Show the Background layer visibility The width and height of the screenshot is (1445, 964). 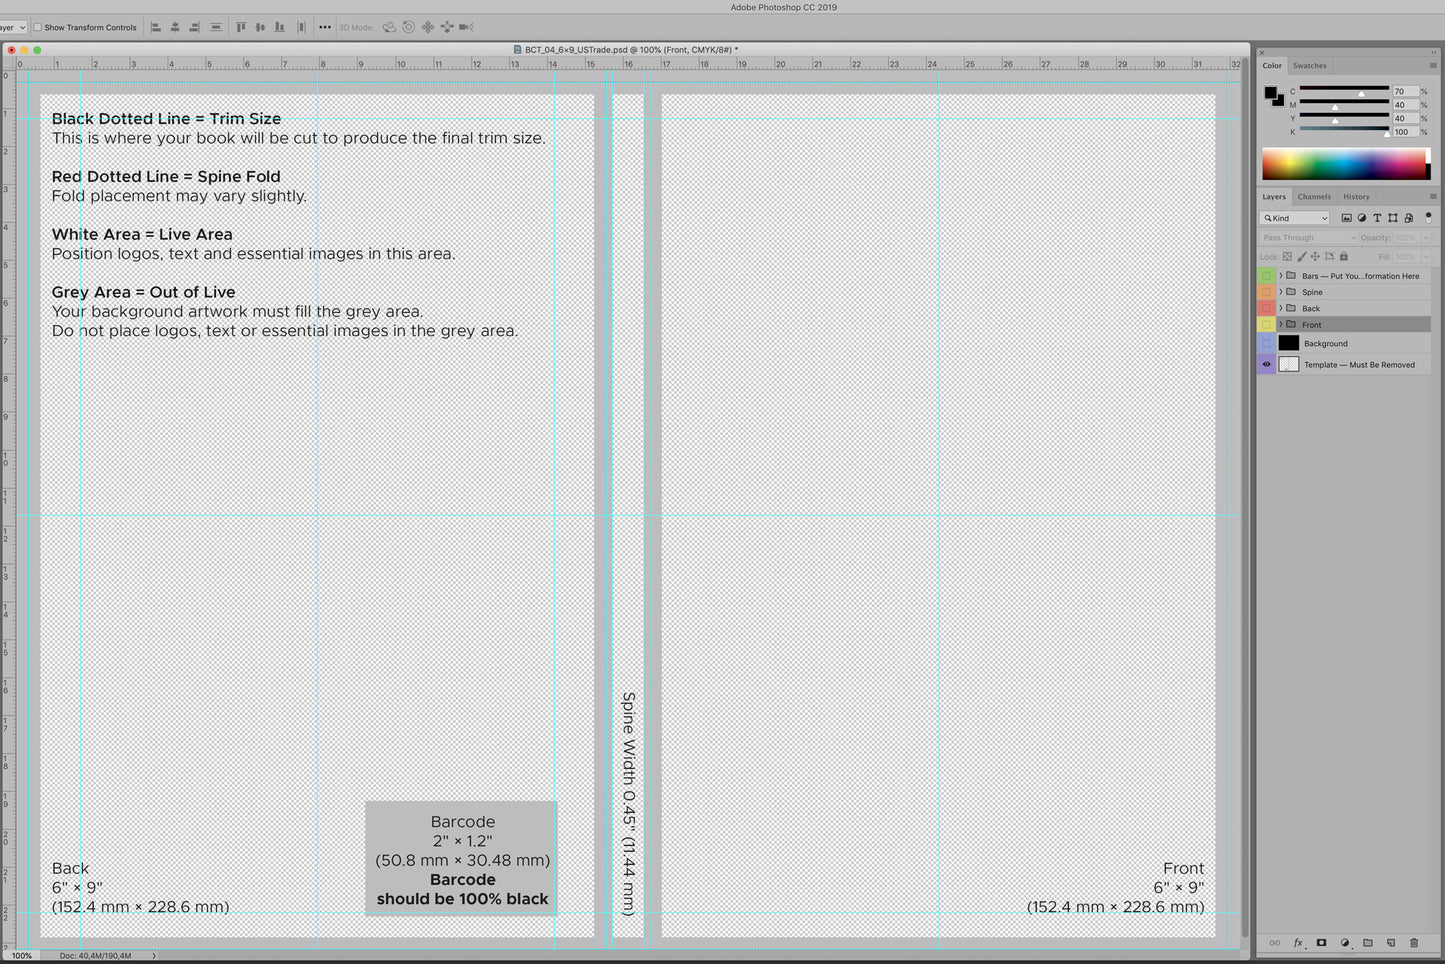(x=1266, y=343)
